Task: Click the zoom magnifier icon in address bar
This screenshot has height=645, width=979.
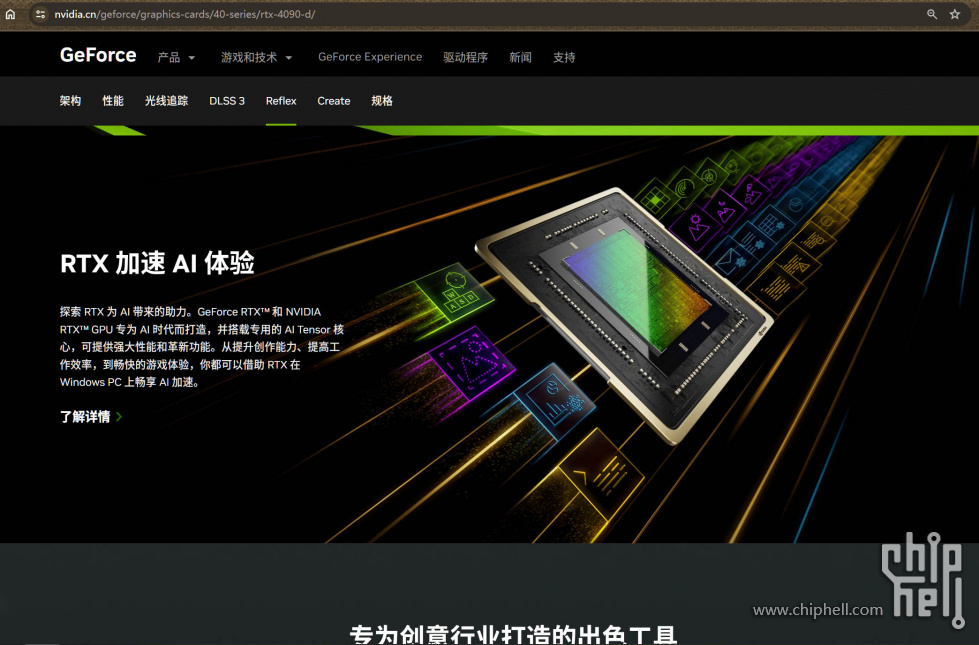Action: pyautogui.click(x=932, y=14)
